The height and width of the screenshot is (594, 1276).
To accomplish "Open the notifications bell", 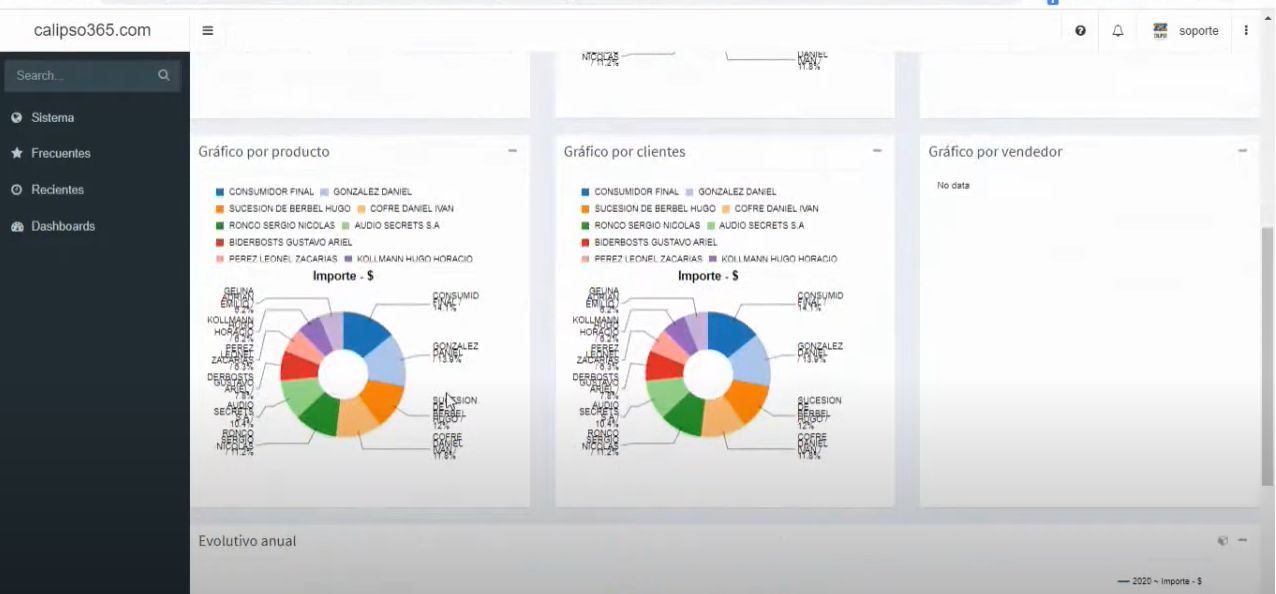I will point(1118,31).
